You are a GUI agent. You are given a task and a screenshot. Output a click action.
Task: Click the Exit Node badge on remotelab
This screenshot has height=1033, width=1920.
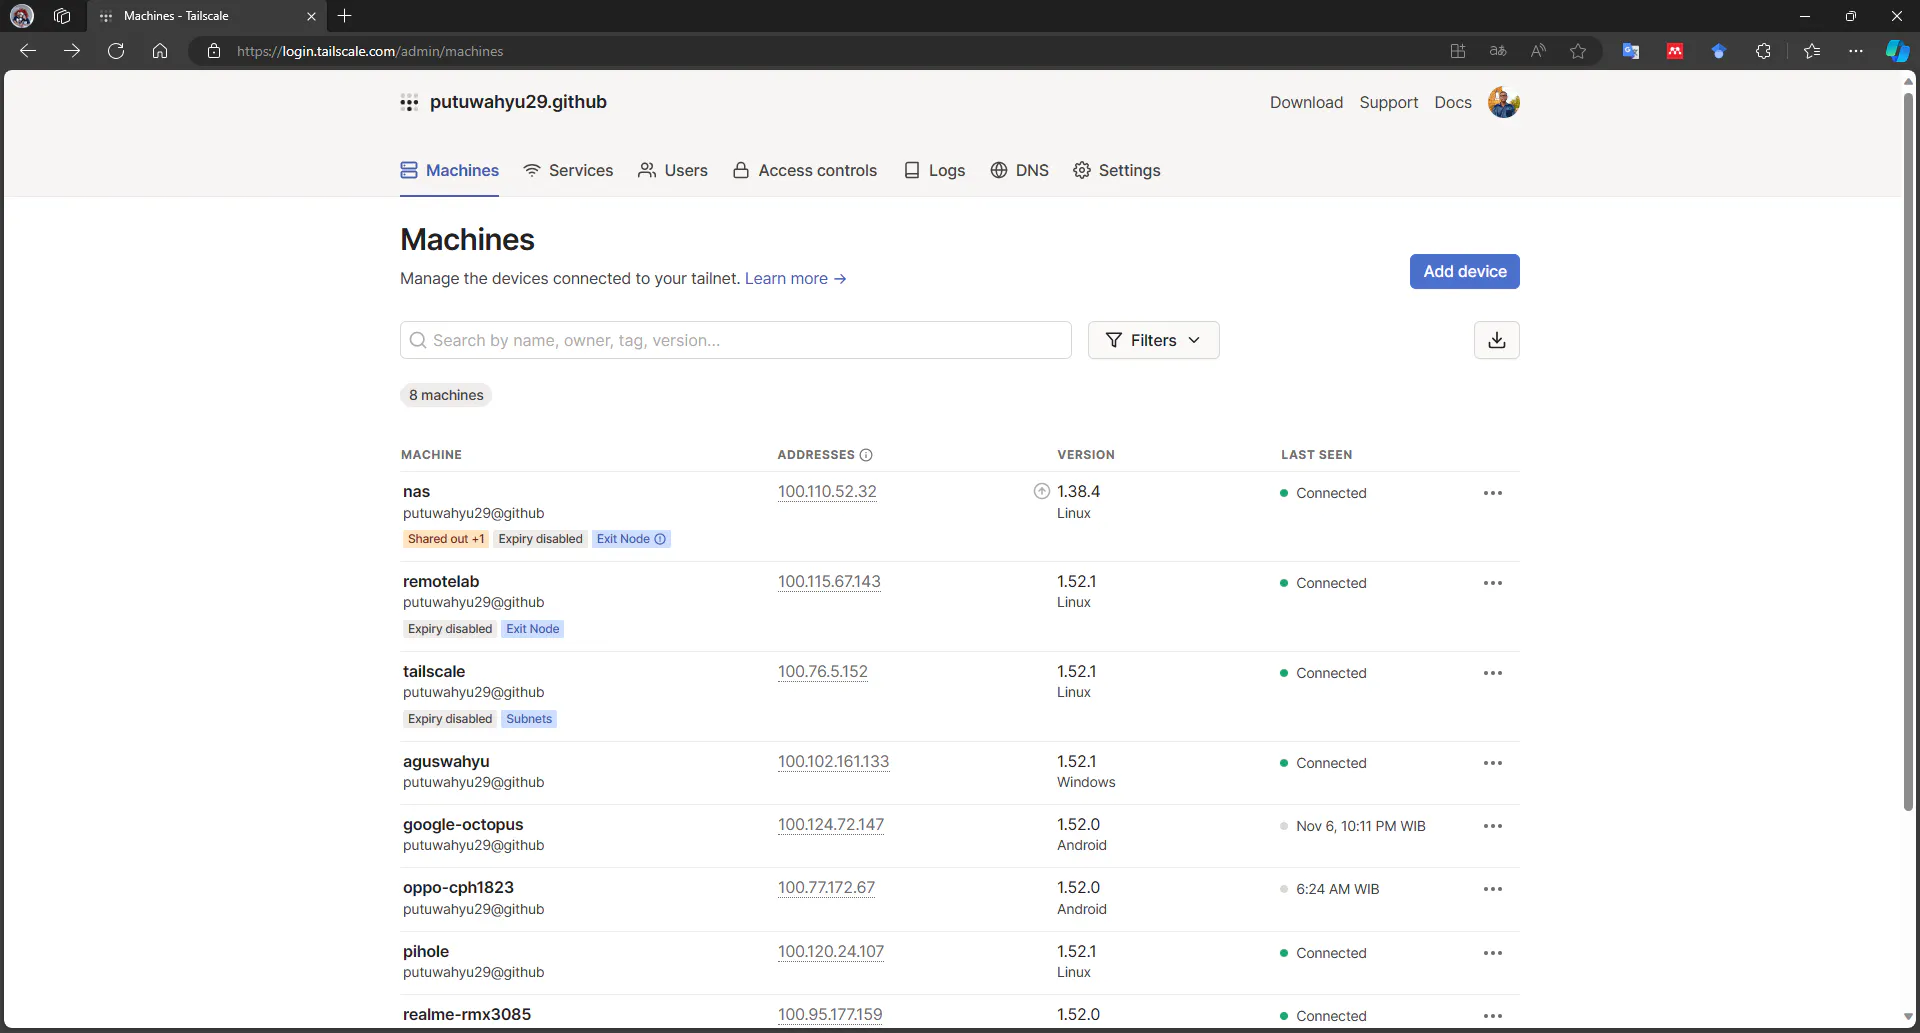click(533, 629)
